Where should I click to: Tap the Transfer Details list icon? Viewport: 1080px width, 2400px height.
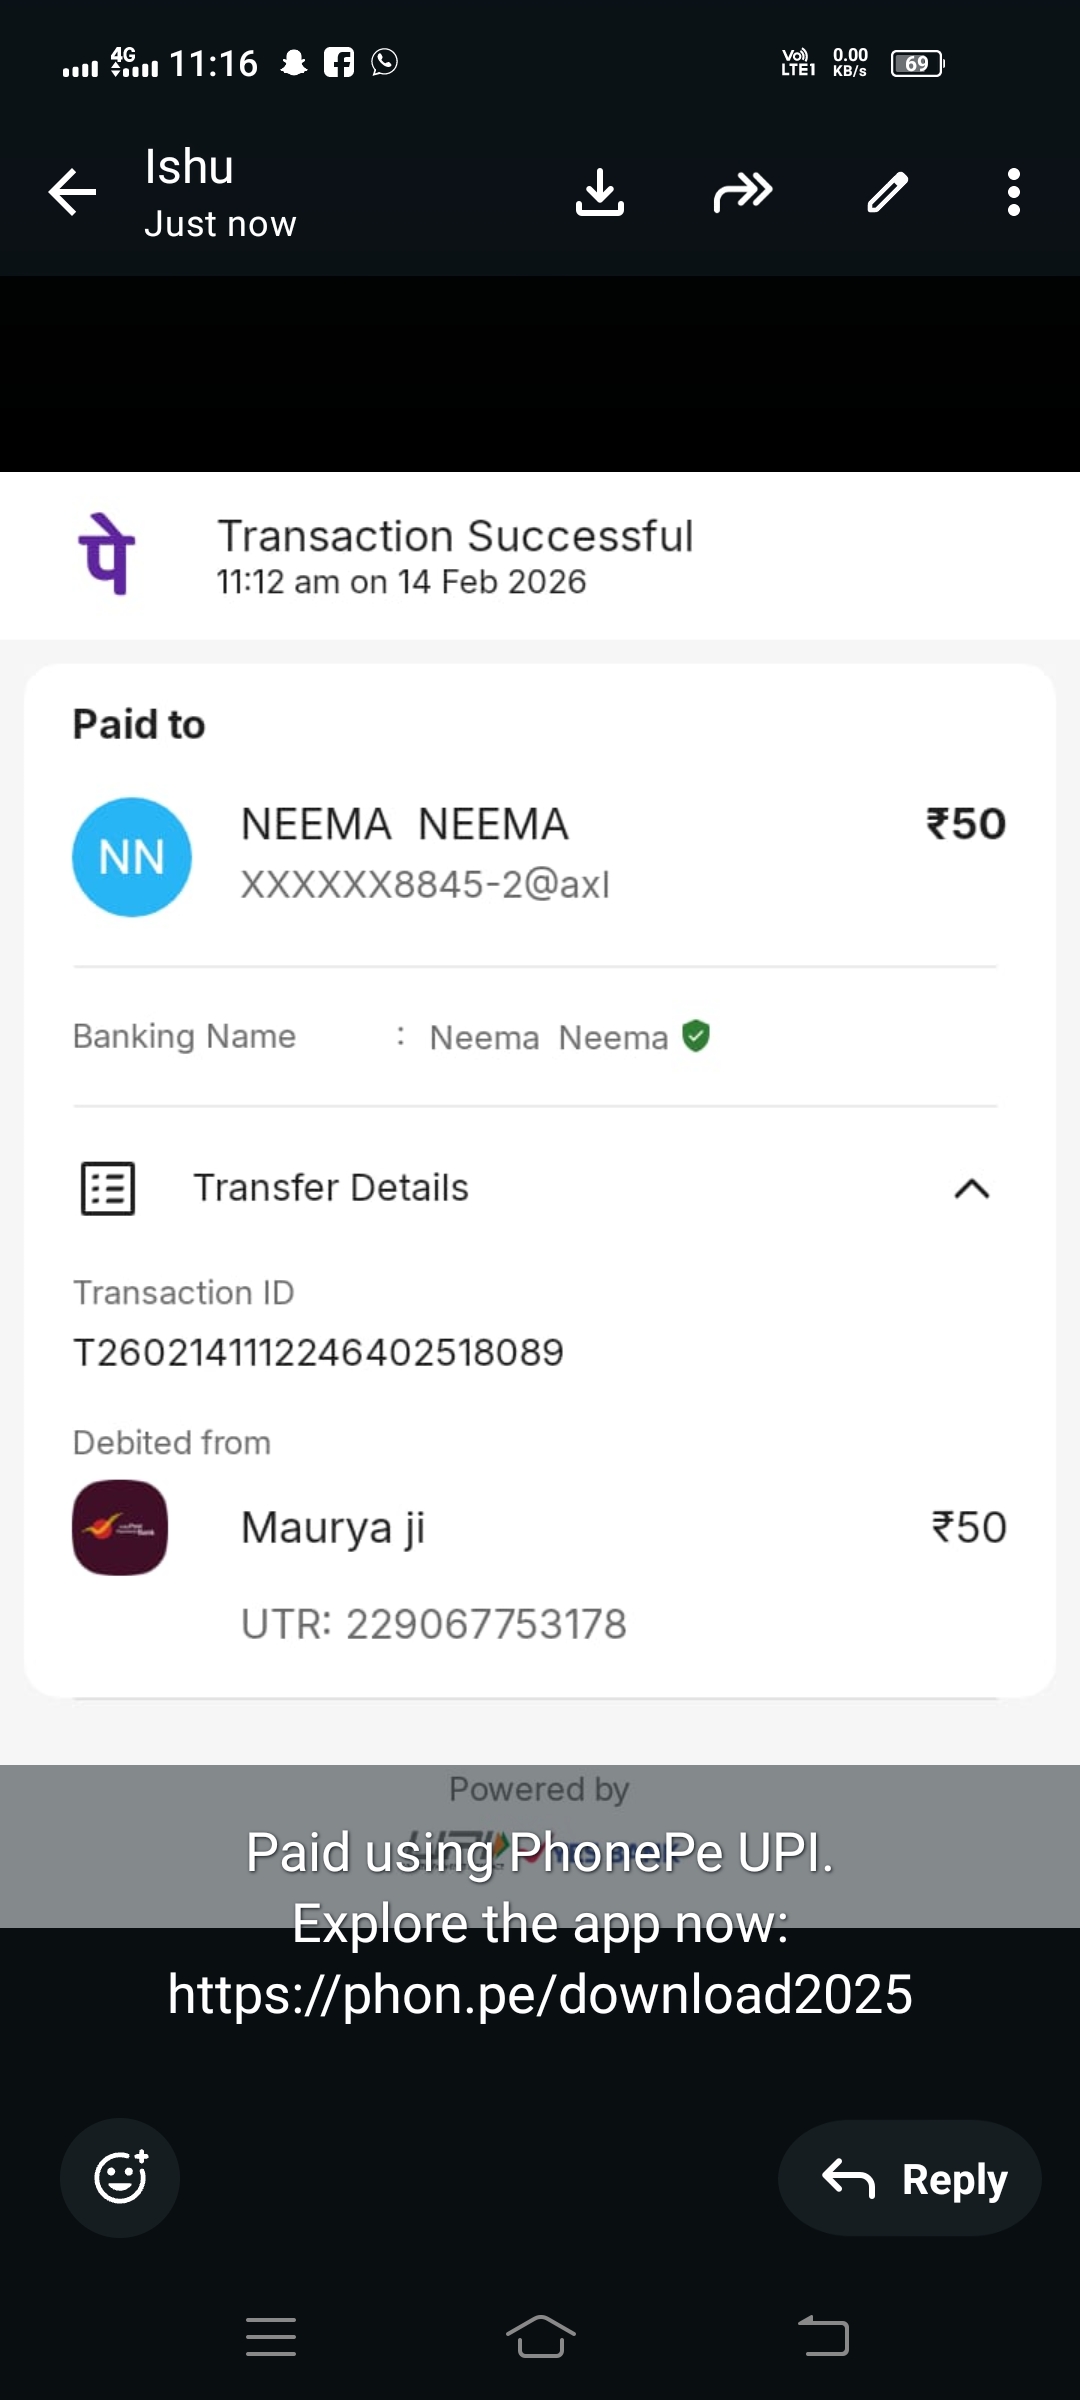(108, 1188)
